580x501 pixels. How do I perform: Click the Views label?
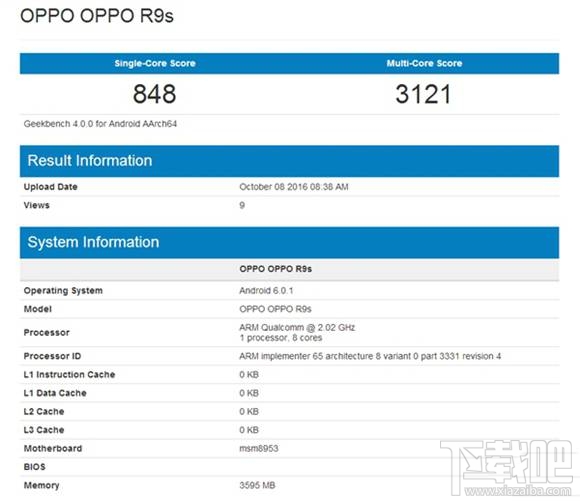pyautogui.click(x=37, y=205)
